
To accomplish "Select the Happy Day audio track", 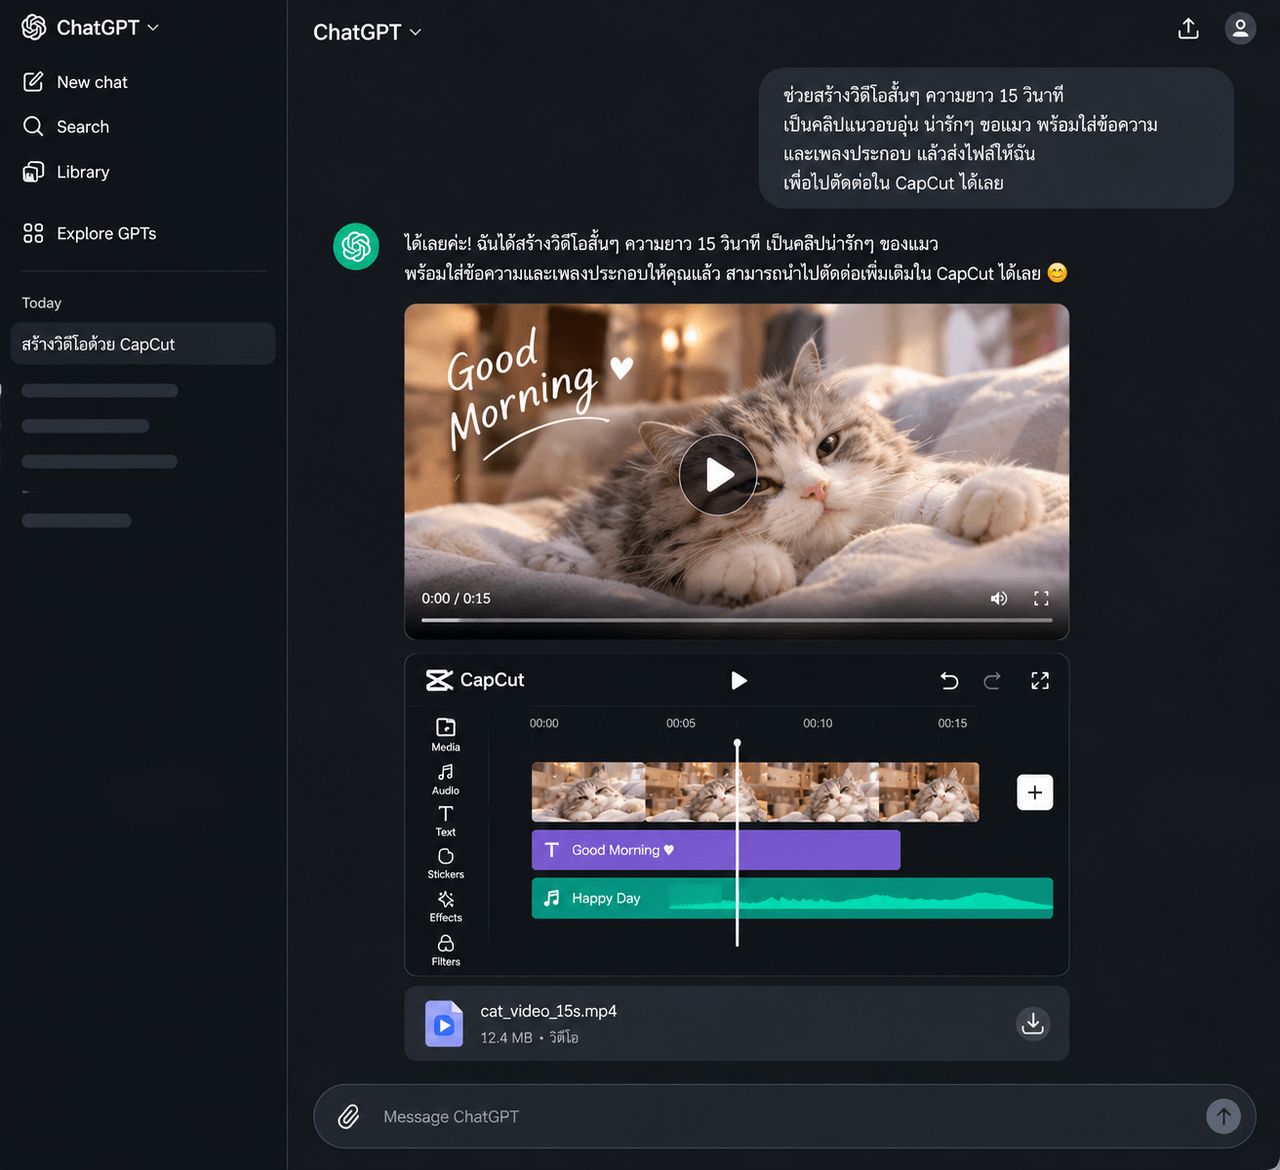I will (792, 898).
